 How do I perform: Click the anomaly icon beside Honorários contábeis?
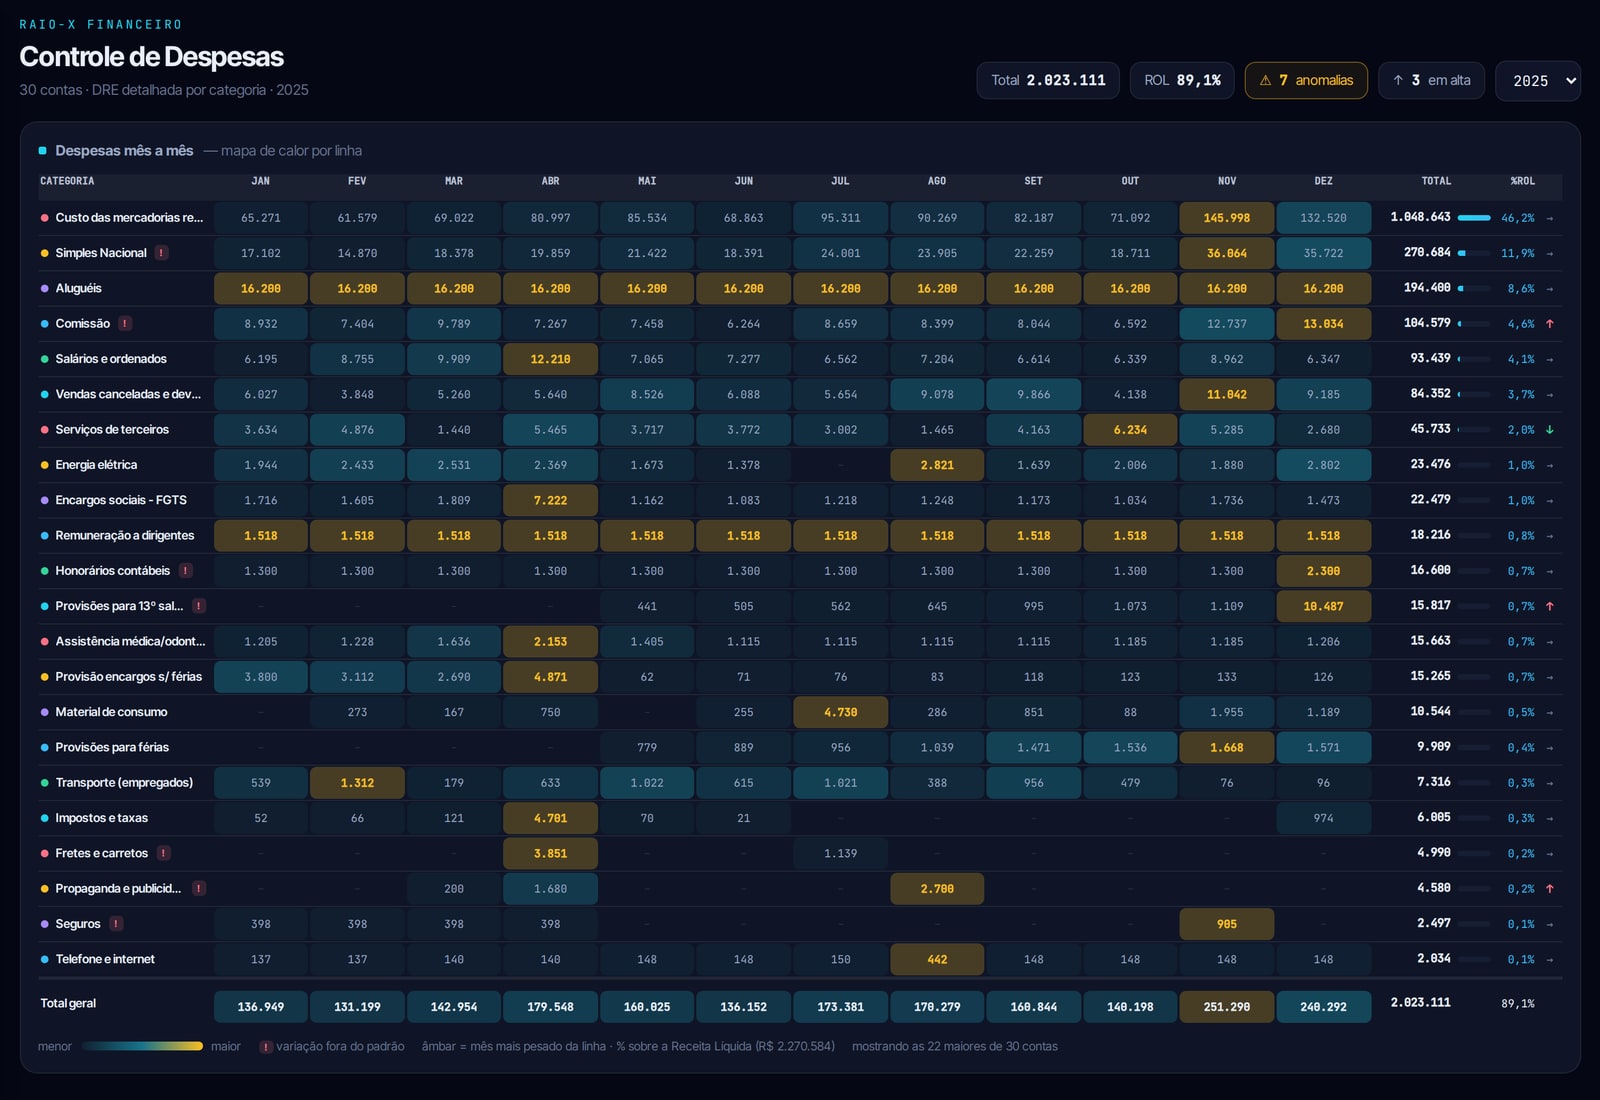pyautogui.click(x=186, y=570)
